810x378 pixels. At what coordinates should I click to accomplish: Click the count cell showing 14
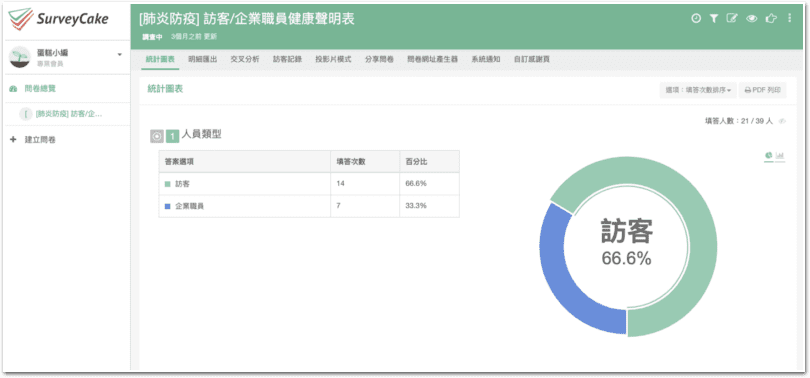(365, 184)
